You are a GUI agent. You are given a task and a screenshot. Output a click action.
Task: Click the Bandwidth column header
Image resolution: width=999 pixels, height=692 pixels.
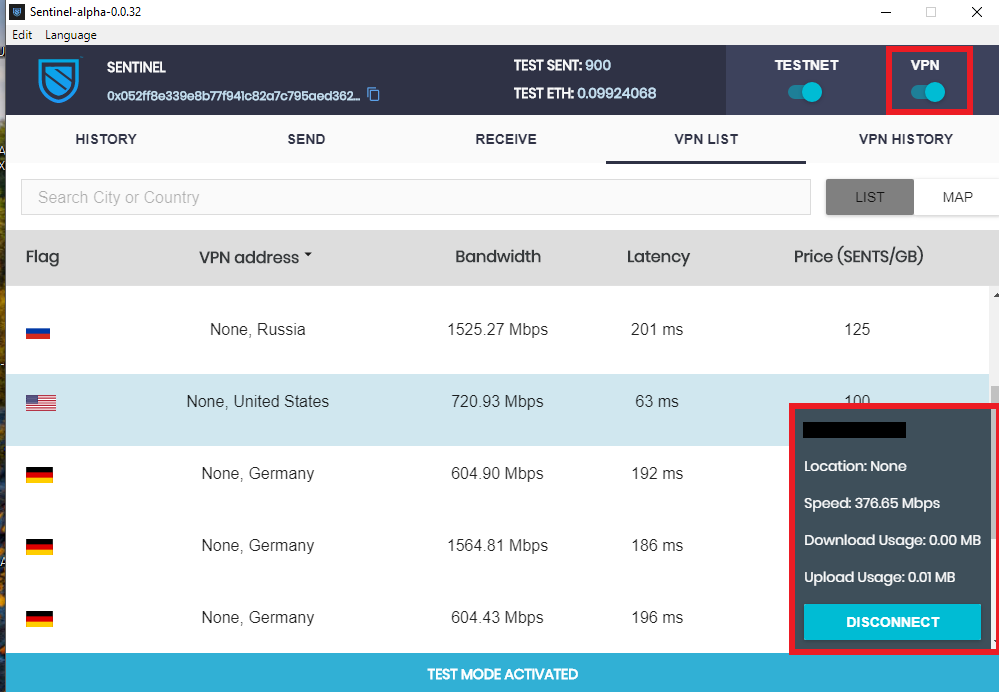tap(498, 256)
